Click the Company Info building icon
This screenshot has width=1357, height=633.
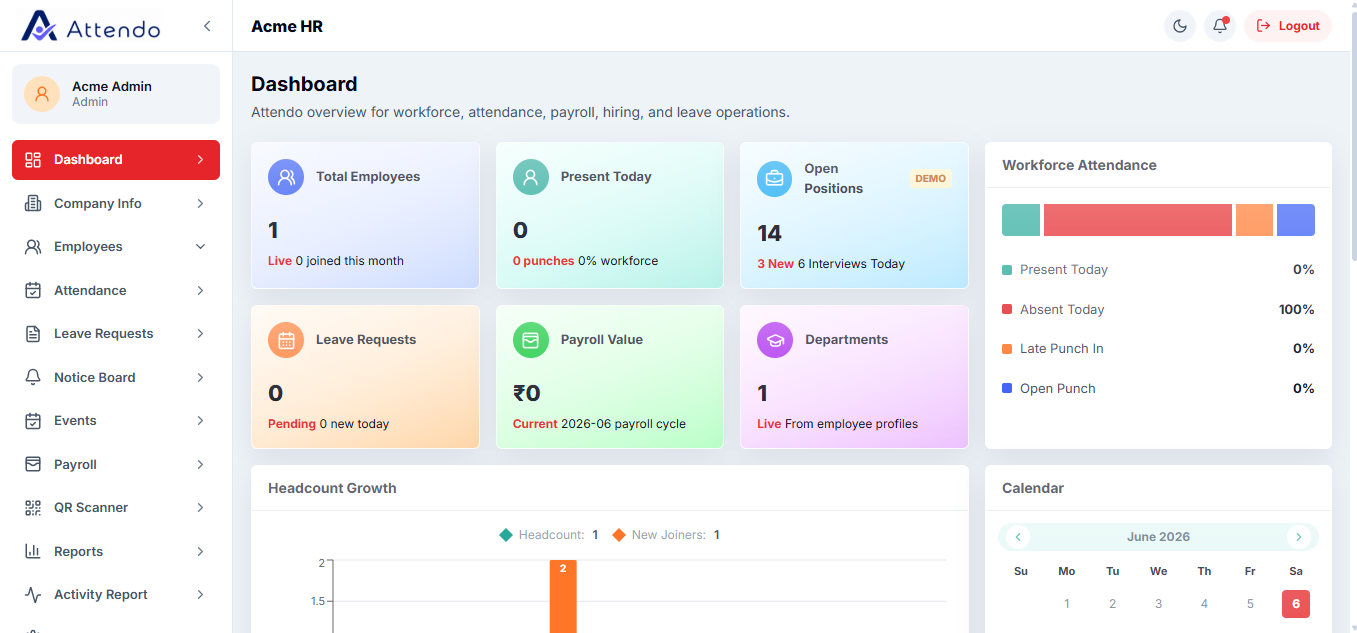pyautogui.click(x=33, y=203)
